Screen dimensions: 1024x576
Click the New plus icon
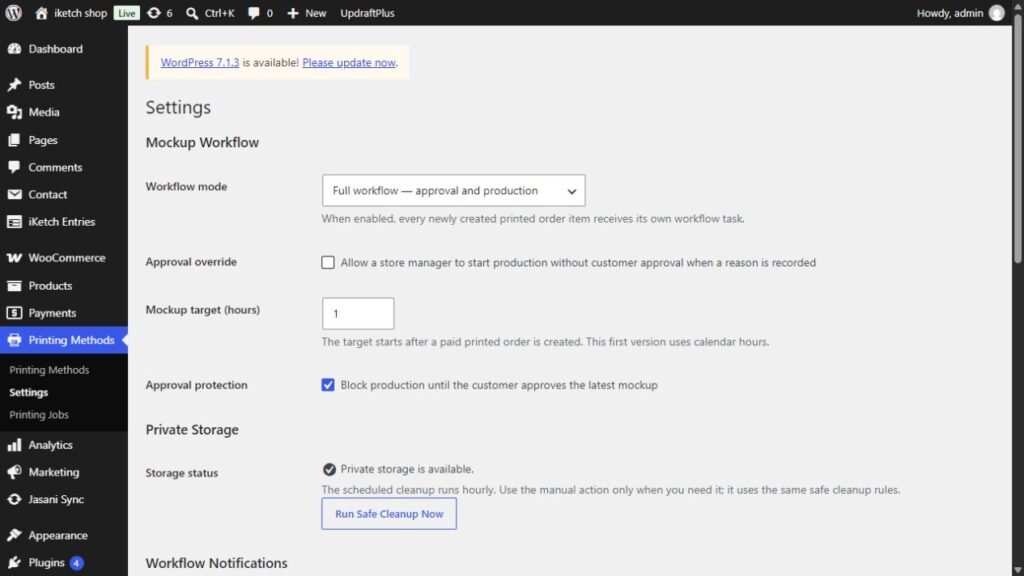pos(293,13)
